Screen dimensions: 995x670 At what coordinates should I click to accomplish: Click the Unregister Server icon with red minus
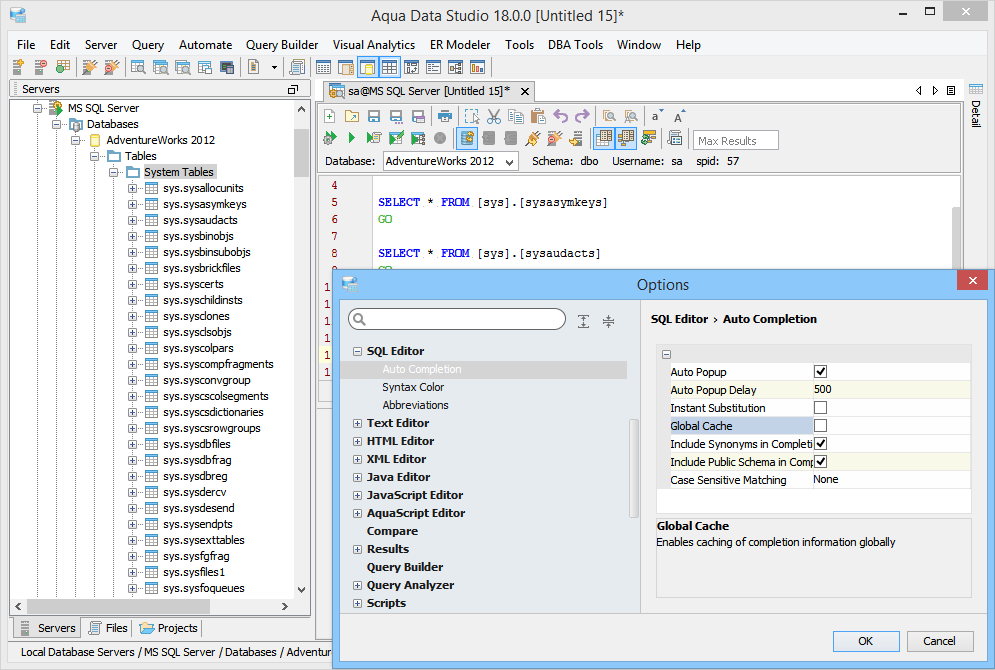41,67
